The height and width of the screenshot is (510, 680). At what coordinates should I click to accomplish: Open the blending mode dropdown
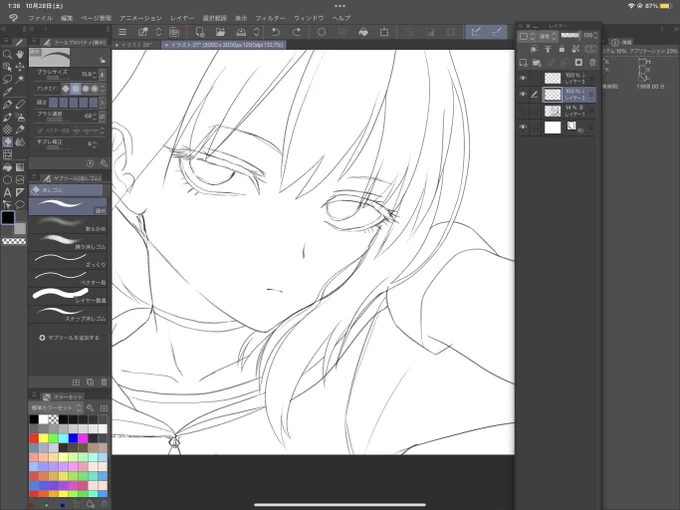click(x=548, y=36)
